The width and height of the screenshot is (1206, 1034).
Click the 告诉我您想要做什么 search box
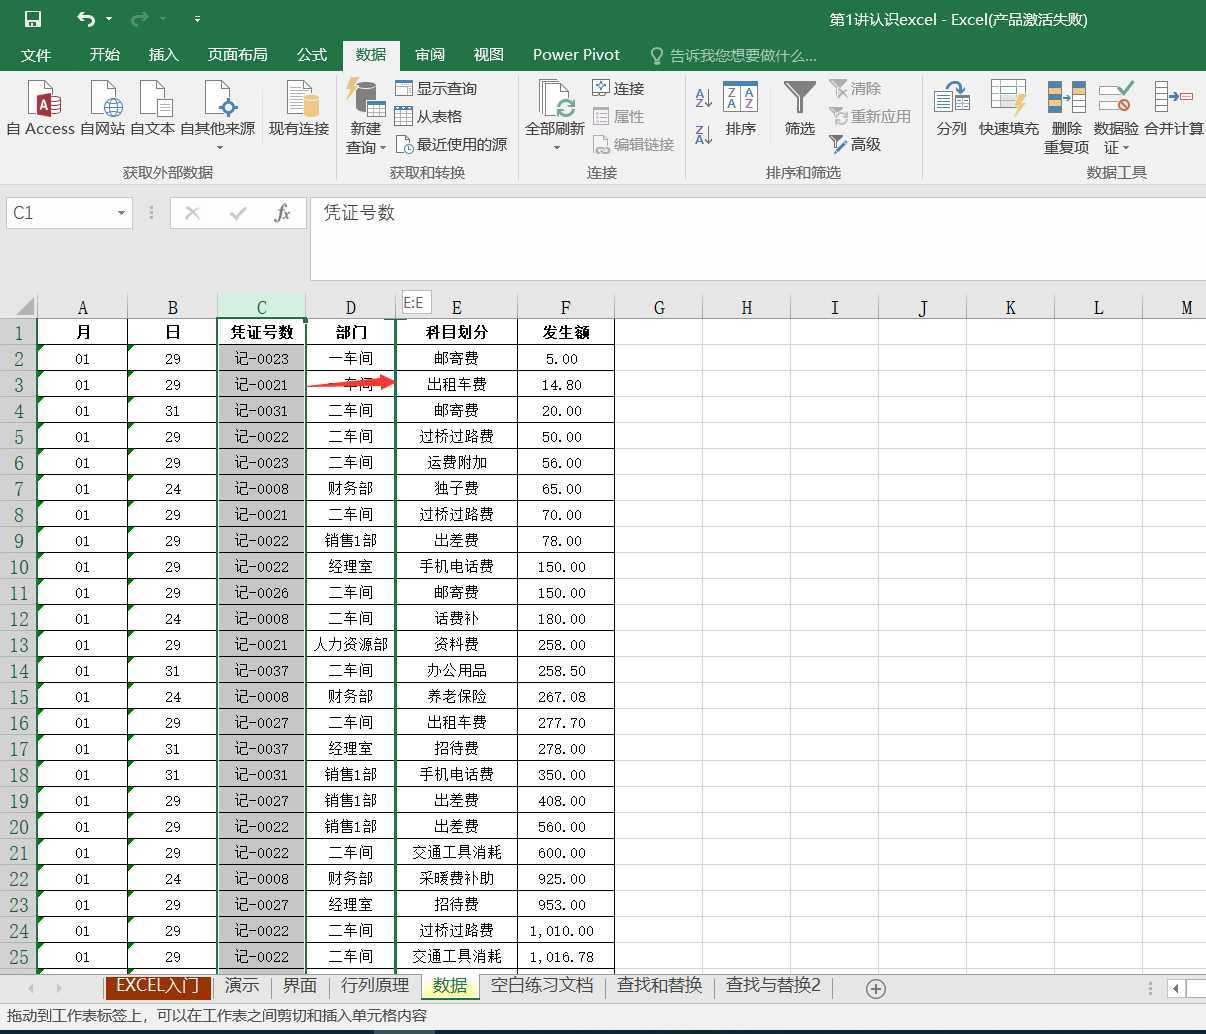pyautogui.click(x=733, y=55)
